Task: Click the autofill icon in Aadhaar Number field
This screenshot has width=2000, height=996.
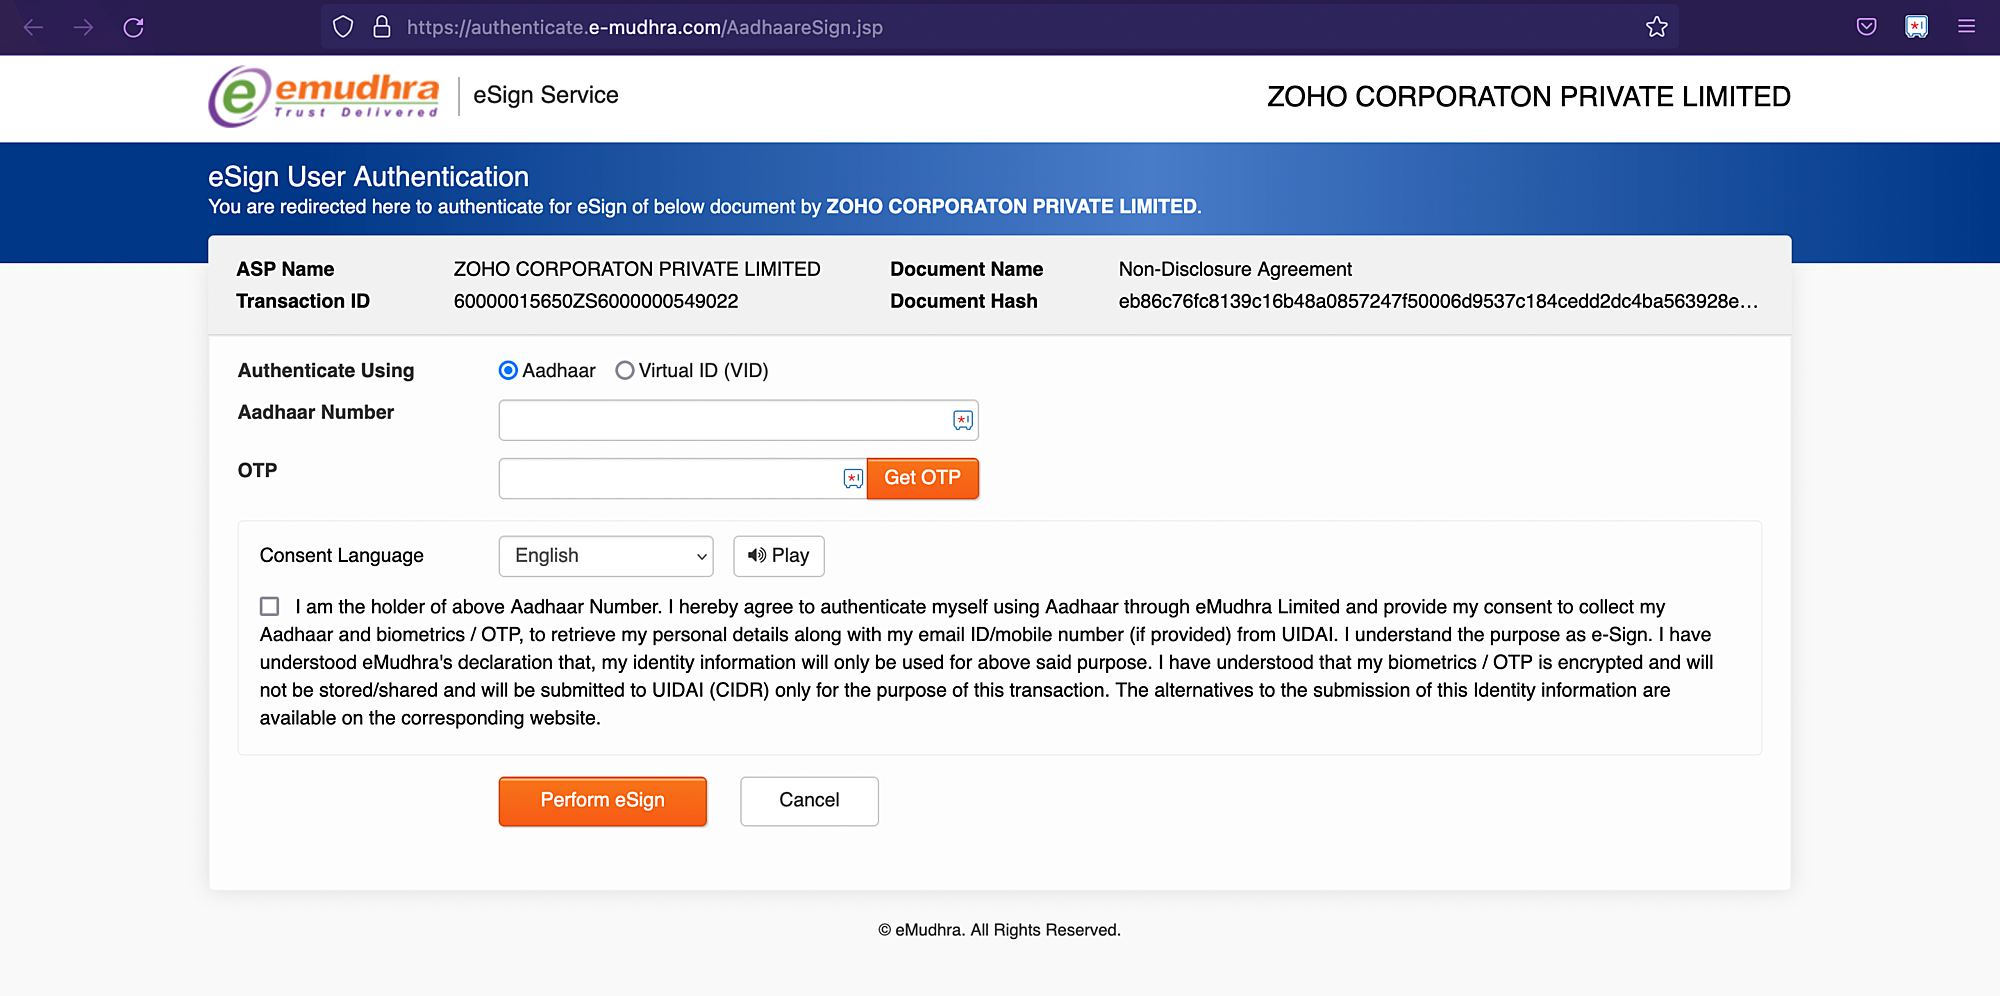Action: [962, 420]
